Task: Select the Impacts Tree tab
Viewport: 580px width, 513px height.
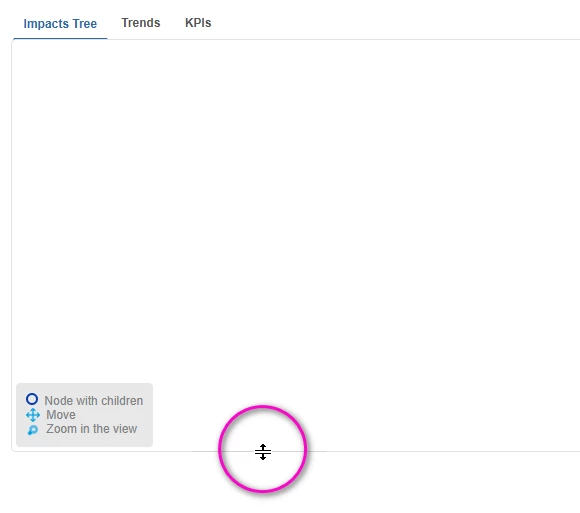Action: point(60,24)
